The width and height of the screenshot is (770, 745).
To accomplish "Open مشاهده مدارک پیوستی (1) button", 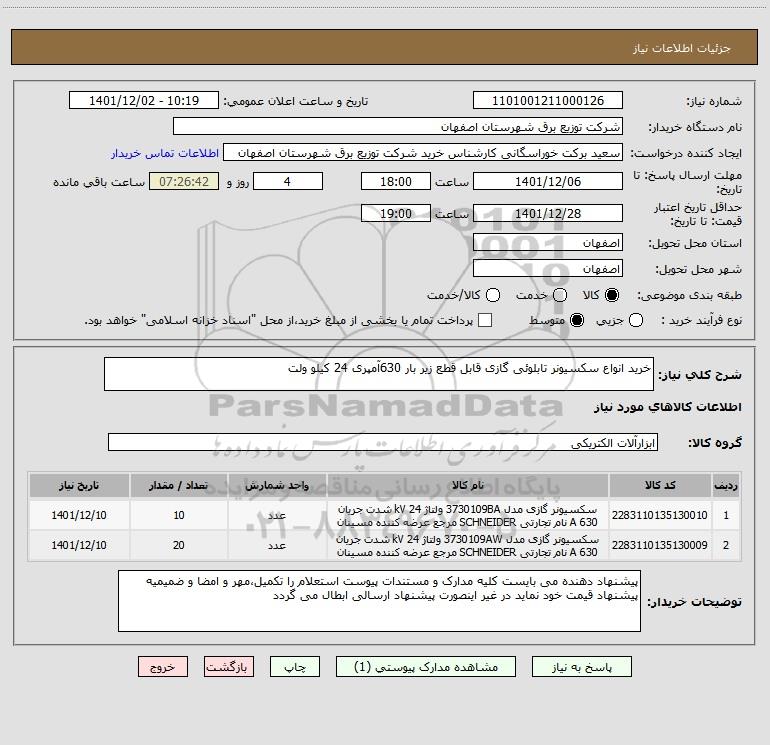I will pyautogui.click(x=426, y=667).
